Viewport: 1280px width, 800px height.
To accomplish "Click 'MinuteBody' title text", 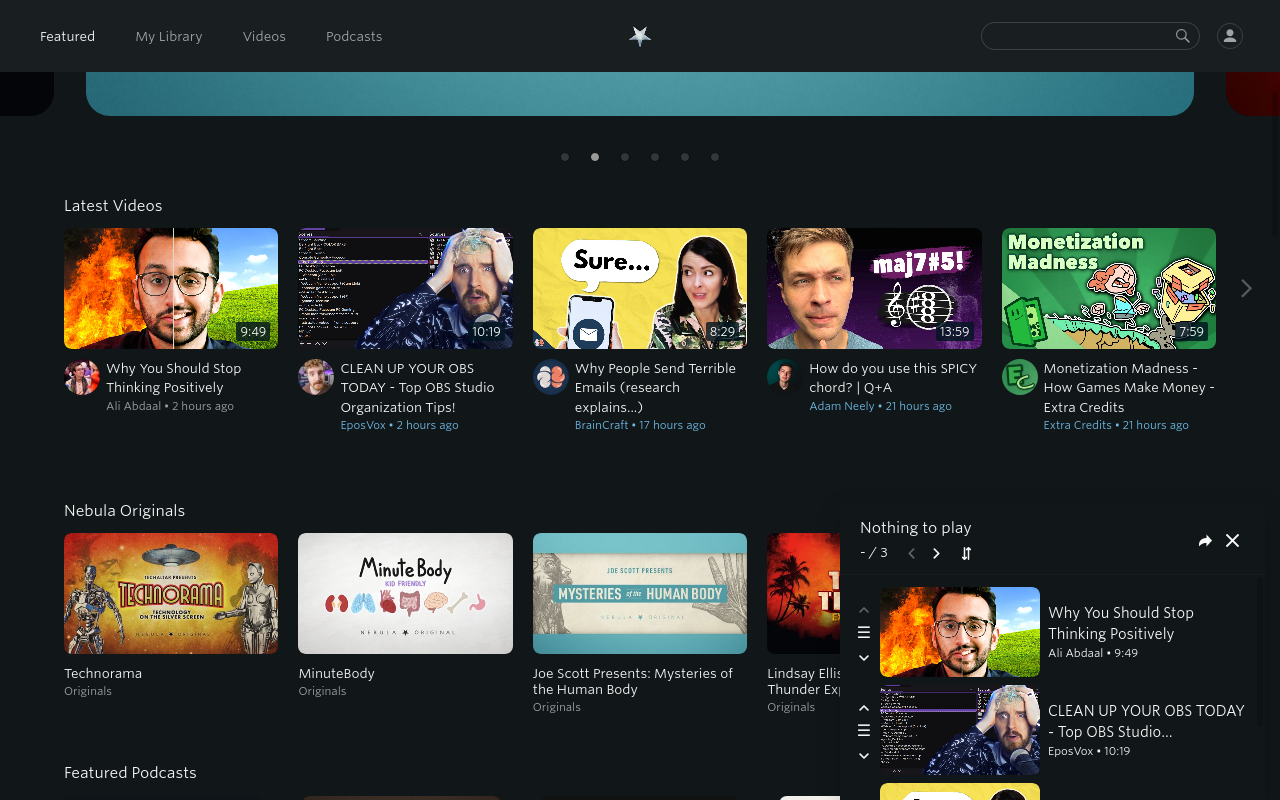I will pos(336,673).
